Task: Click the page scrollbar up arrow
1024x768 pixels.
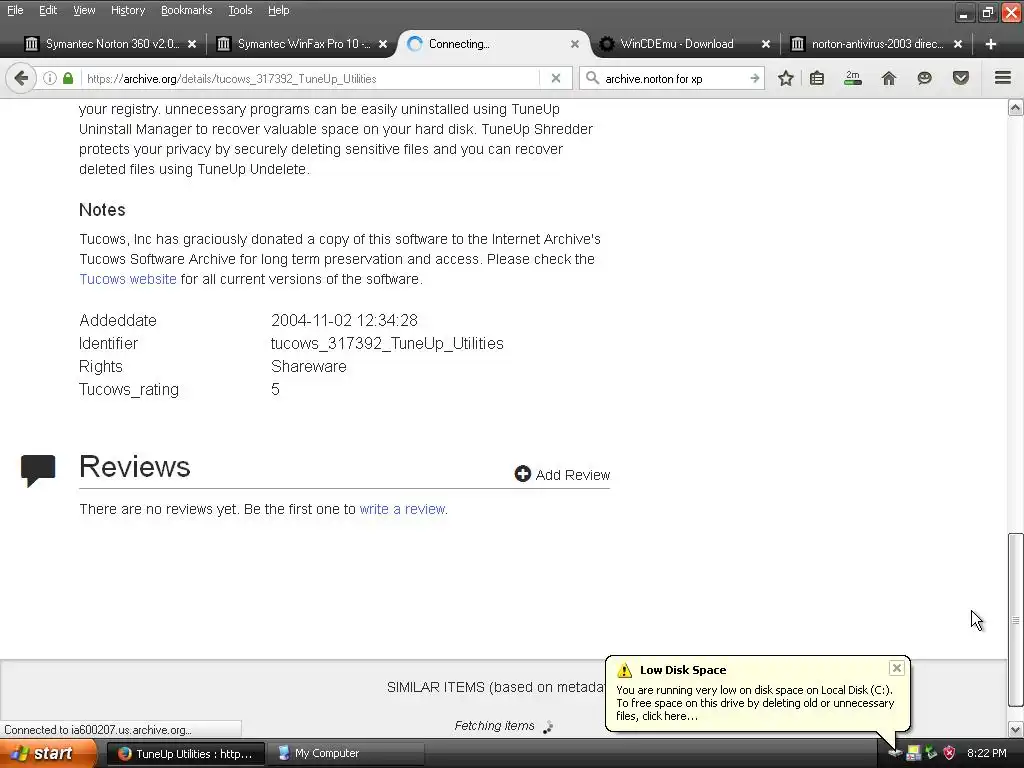Action: click(x=1016, y=108)
